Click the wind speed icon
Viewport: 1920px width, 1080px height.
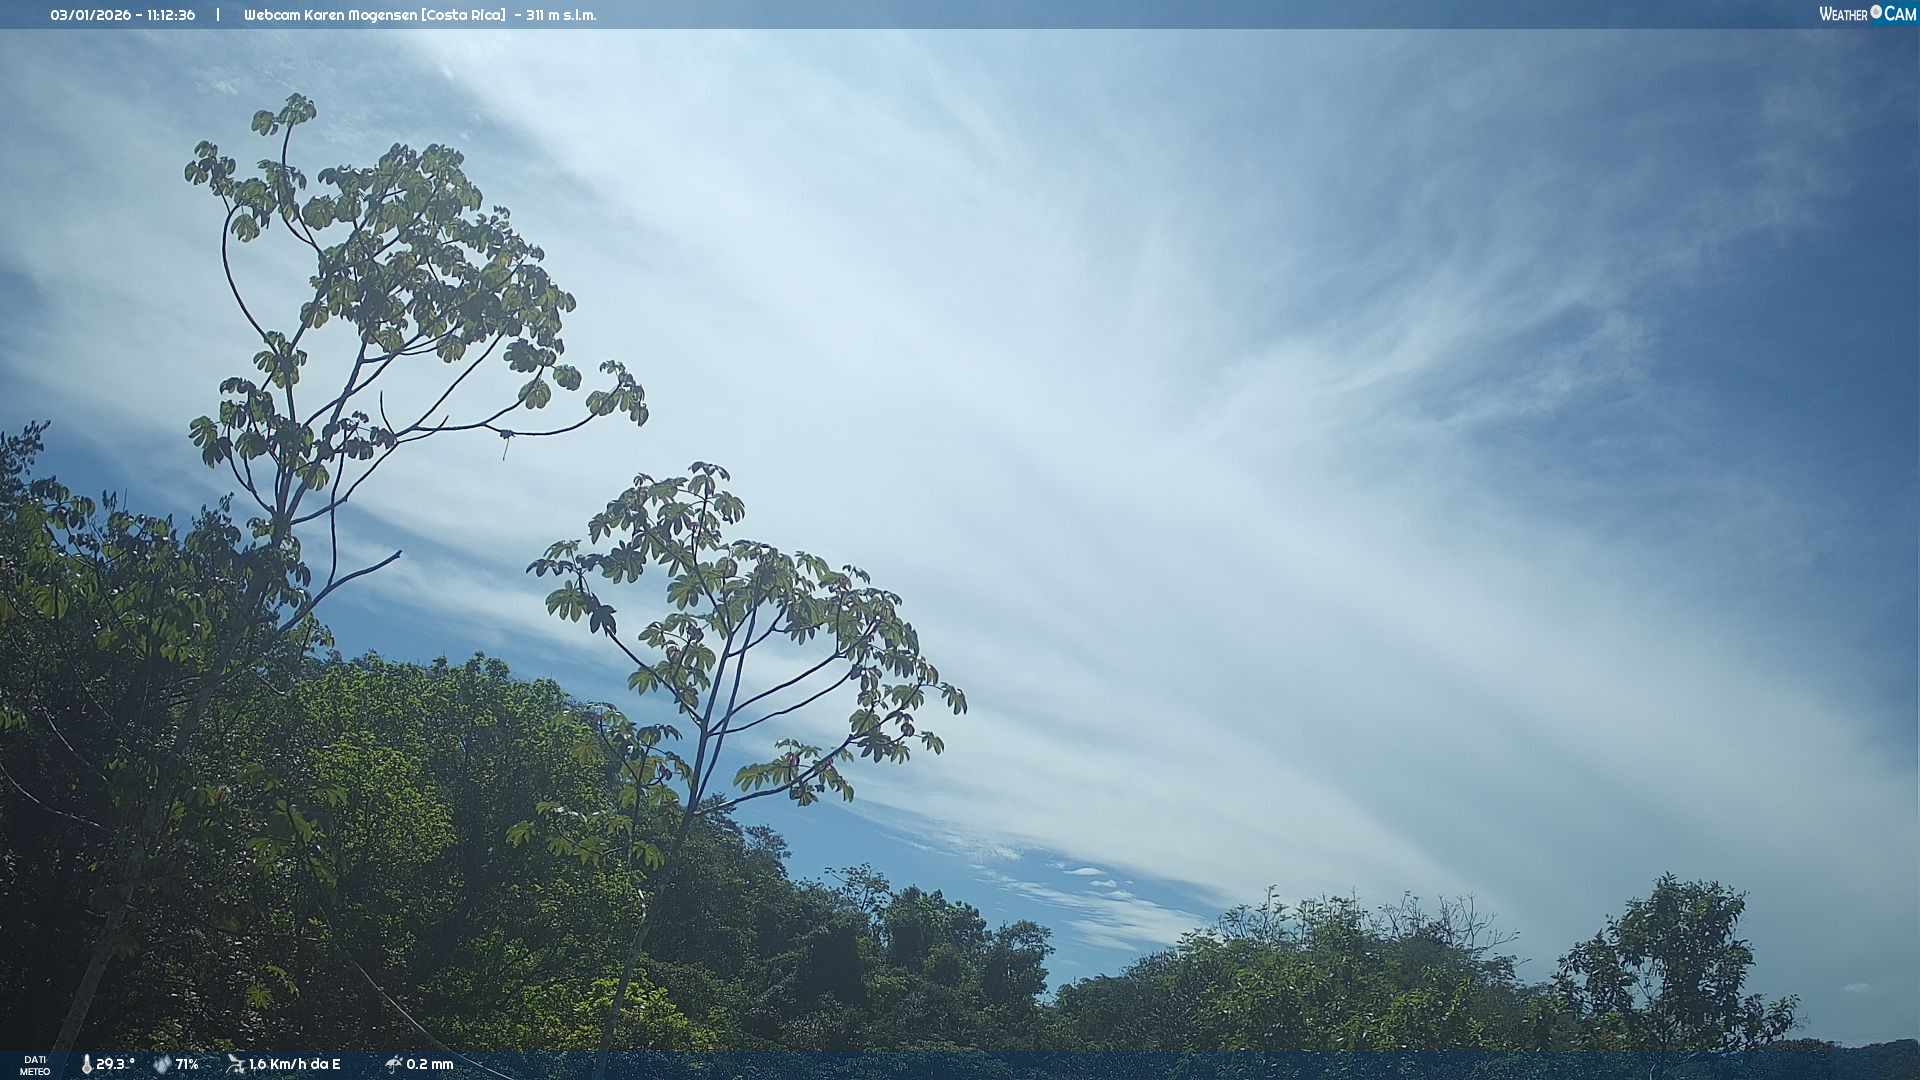[235, 1064]
